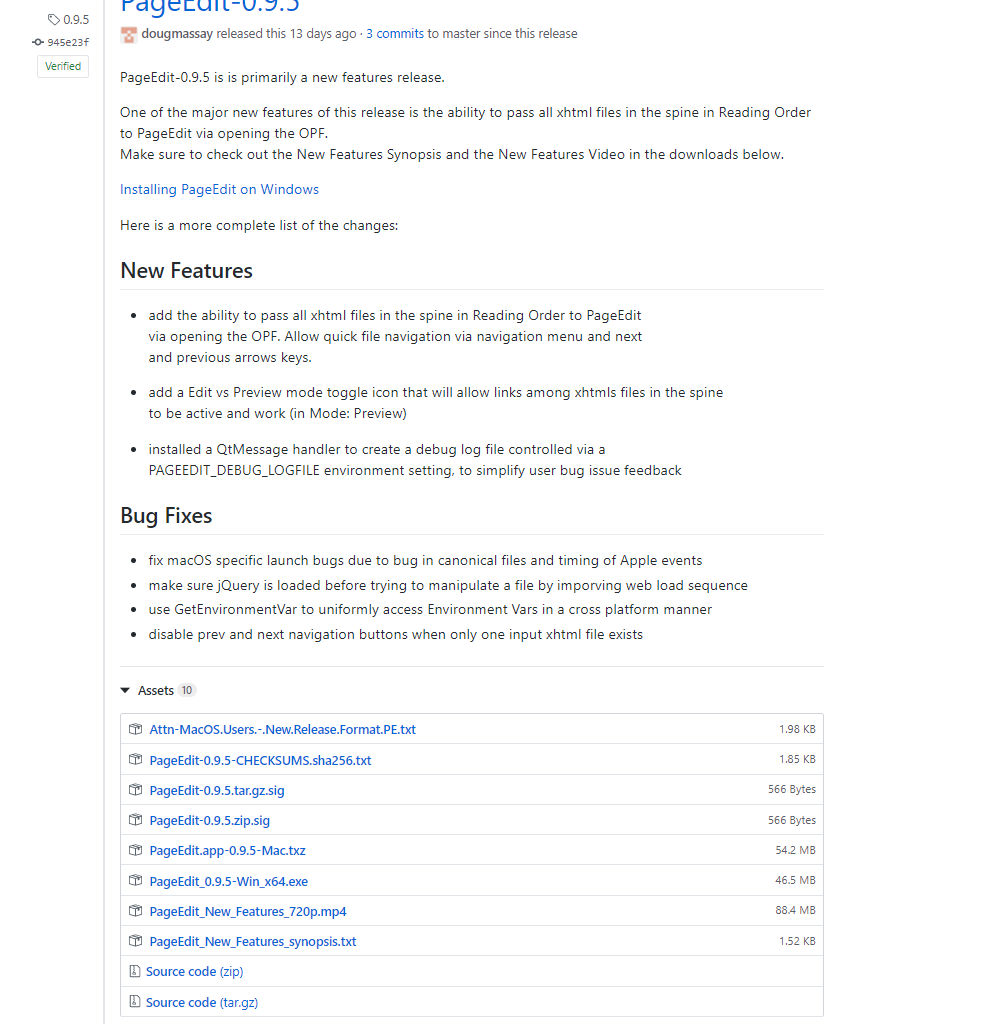The width and height of the screenshot is (1002, 1024).
Task: Download PageEdit-0.9.5-CHECKSUMS.sha256.txt file
Action: 260,760
